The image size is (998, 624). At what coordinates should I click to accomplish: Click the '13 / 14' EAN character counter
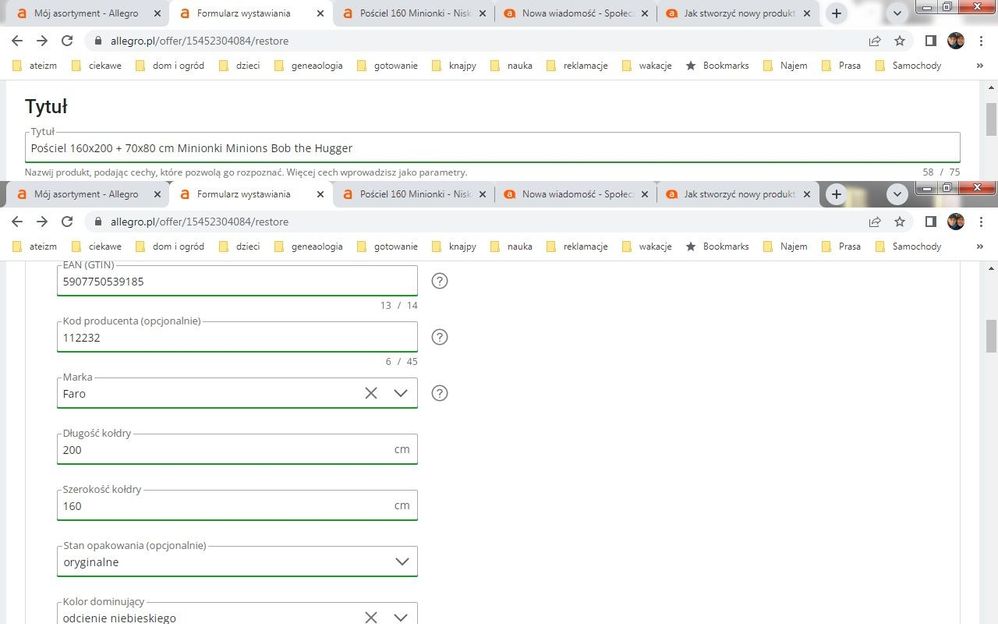point(398,306)
